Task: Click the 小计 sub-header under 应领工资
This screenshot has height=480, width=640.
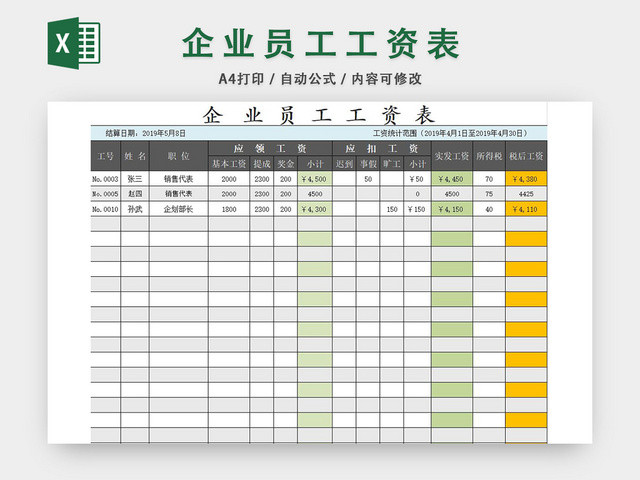Action: pyautogui.click(x=315, y=164)
